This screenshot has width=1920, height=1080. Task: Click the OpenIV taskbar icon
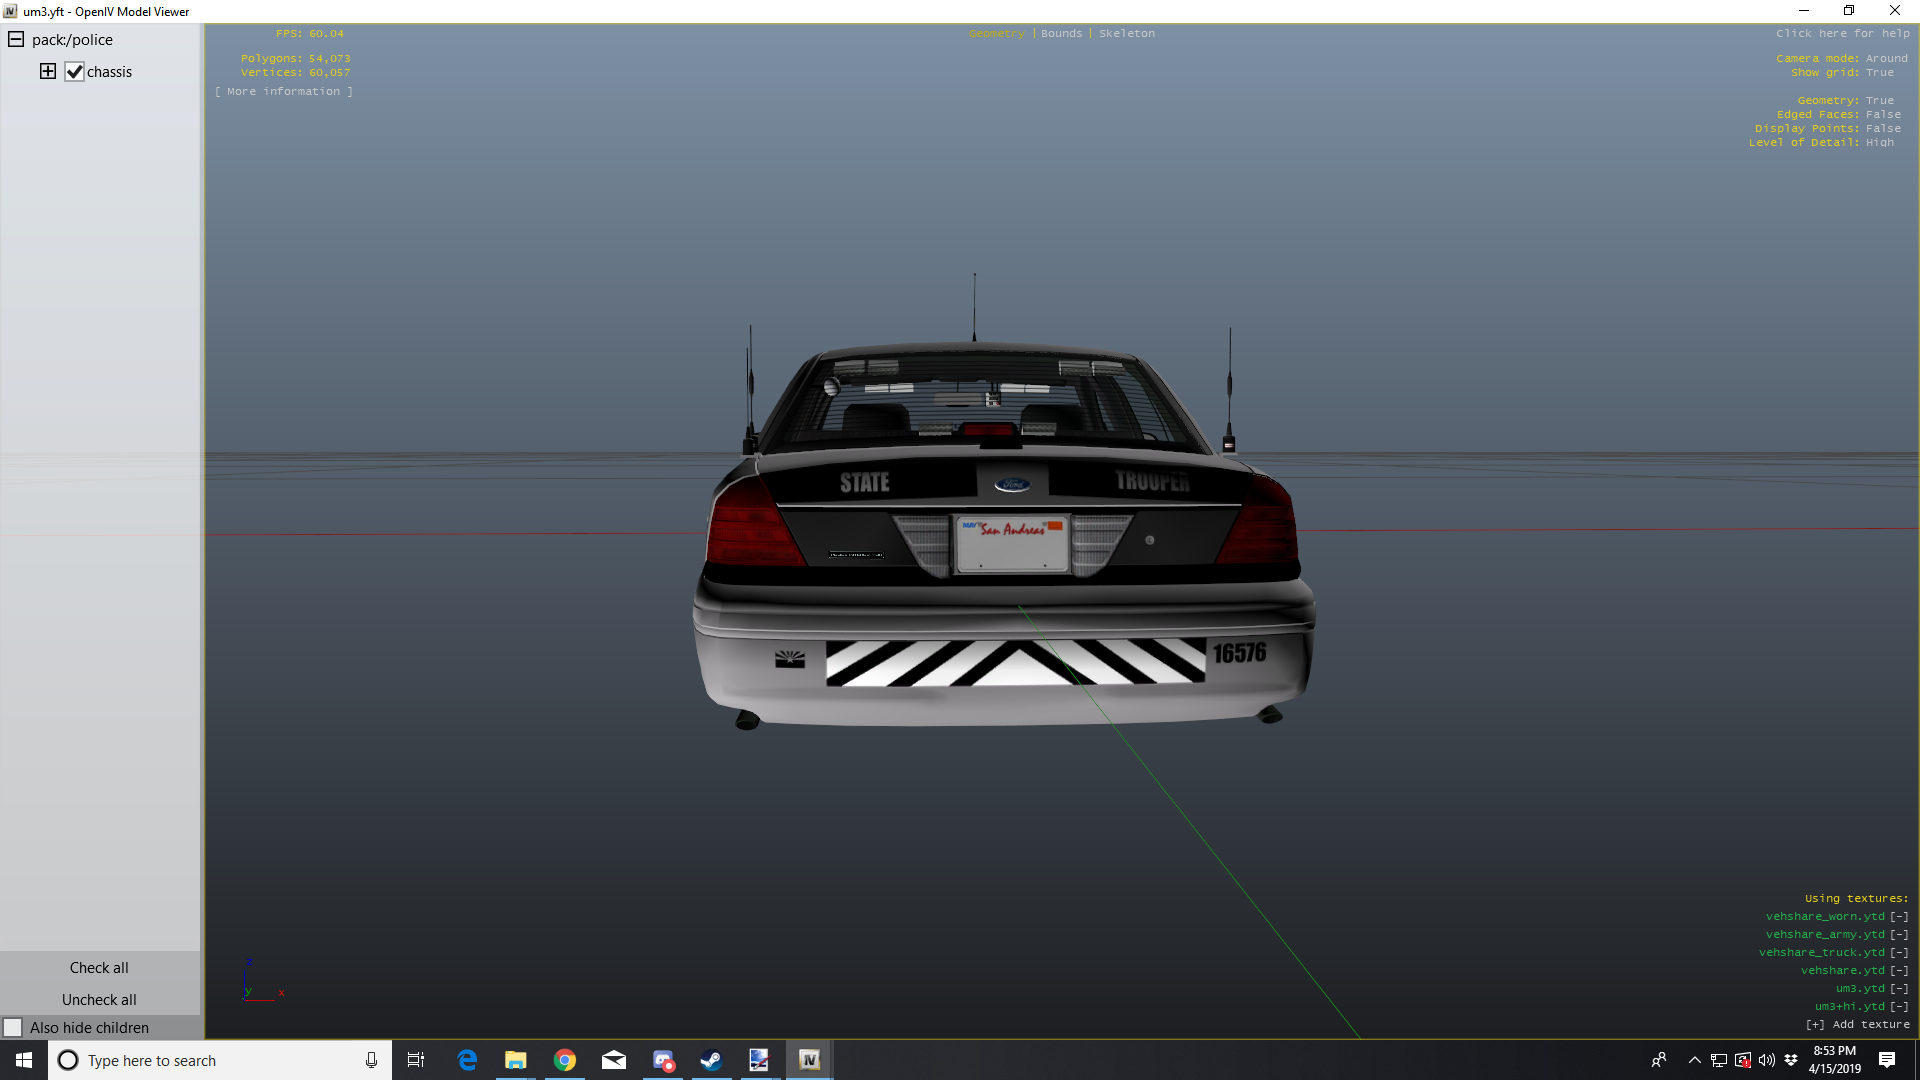(809, 1060)
